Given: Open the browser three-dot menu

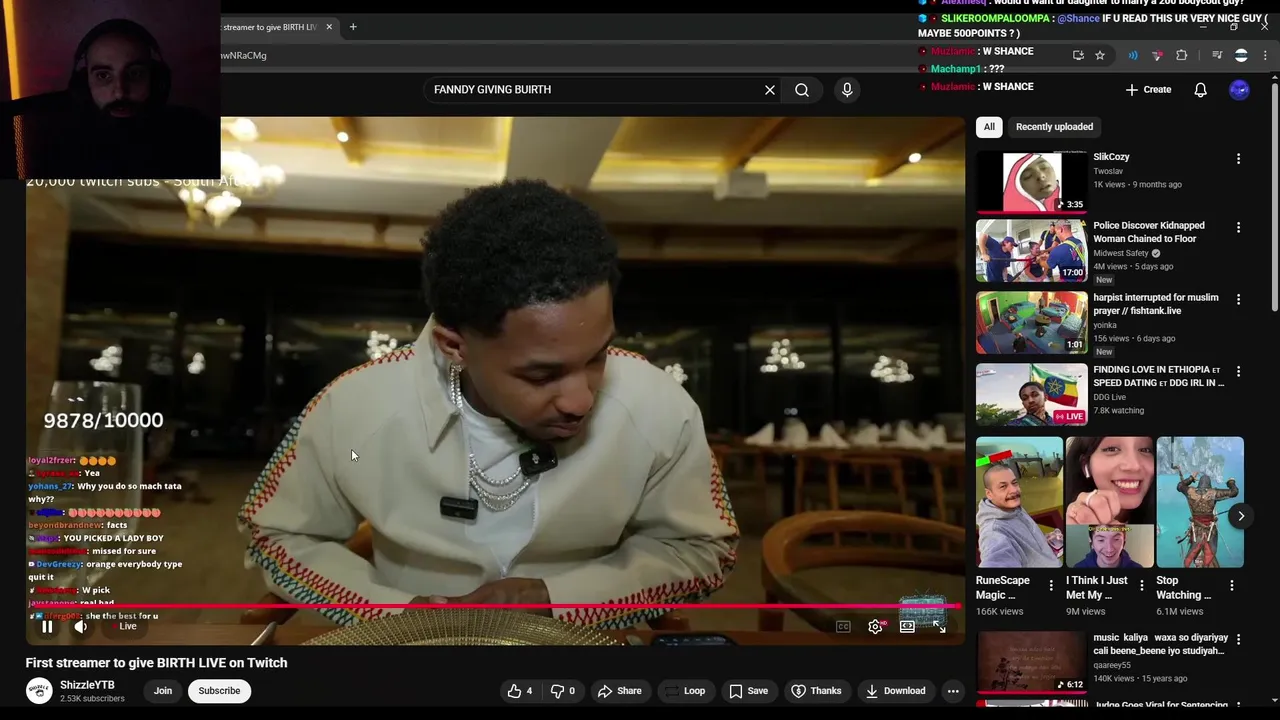Looking at the screenshot, I should tap(1265, 55).
